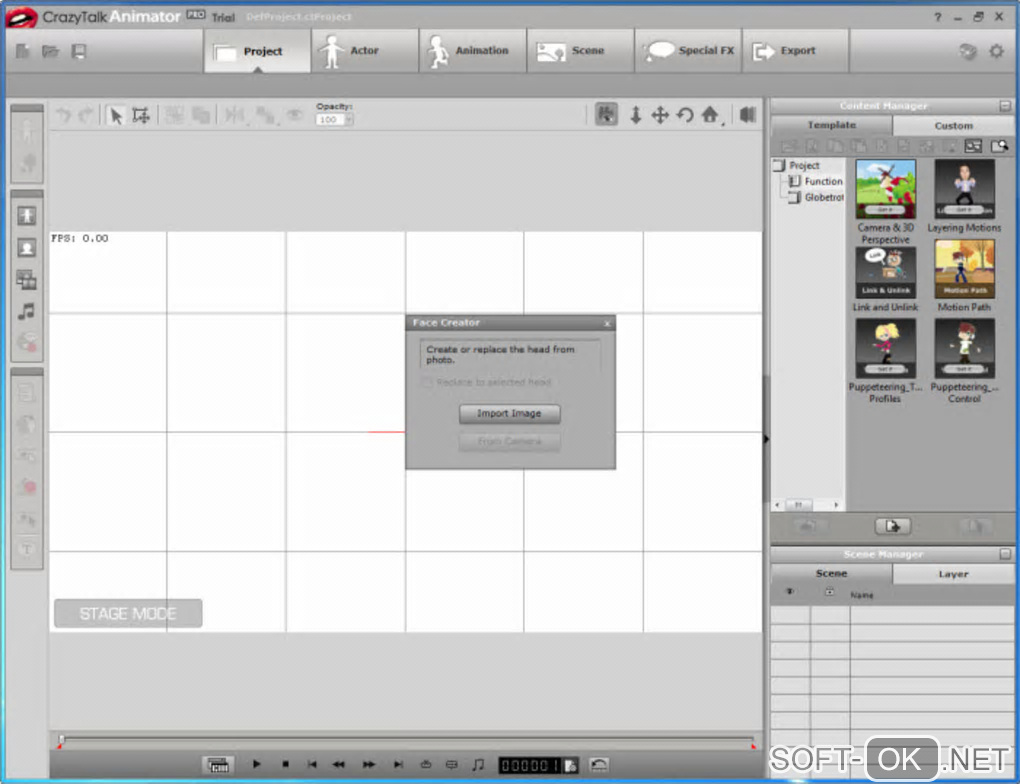The height and width of the screenshot is (784, 1020).
Task: Close the Face Creator dialog
Action: [607, 323]
